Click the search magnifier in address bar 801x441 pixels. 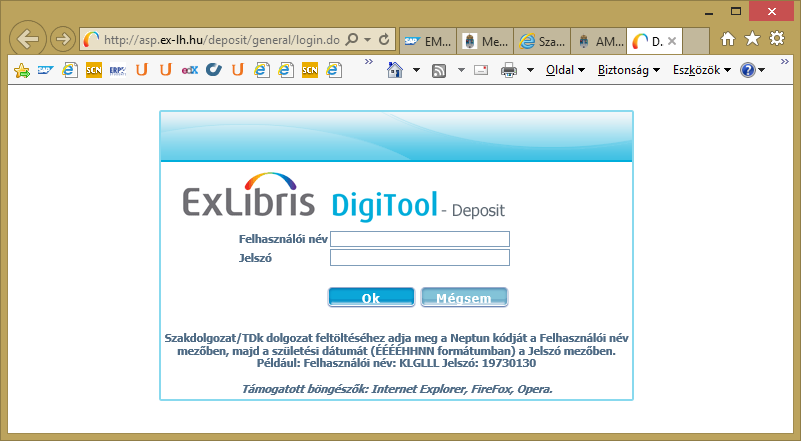[352, 39]
